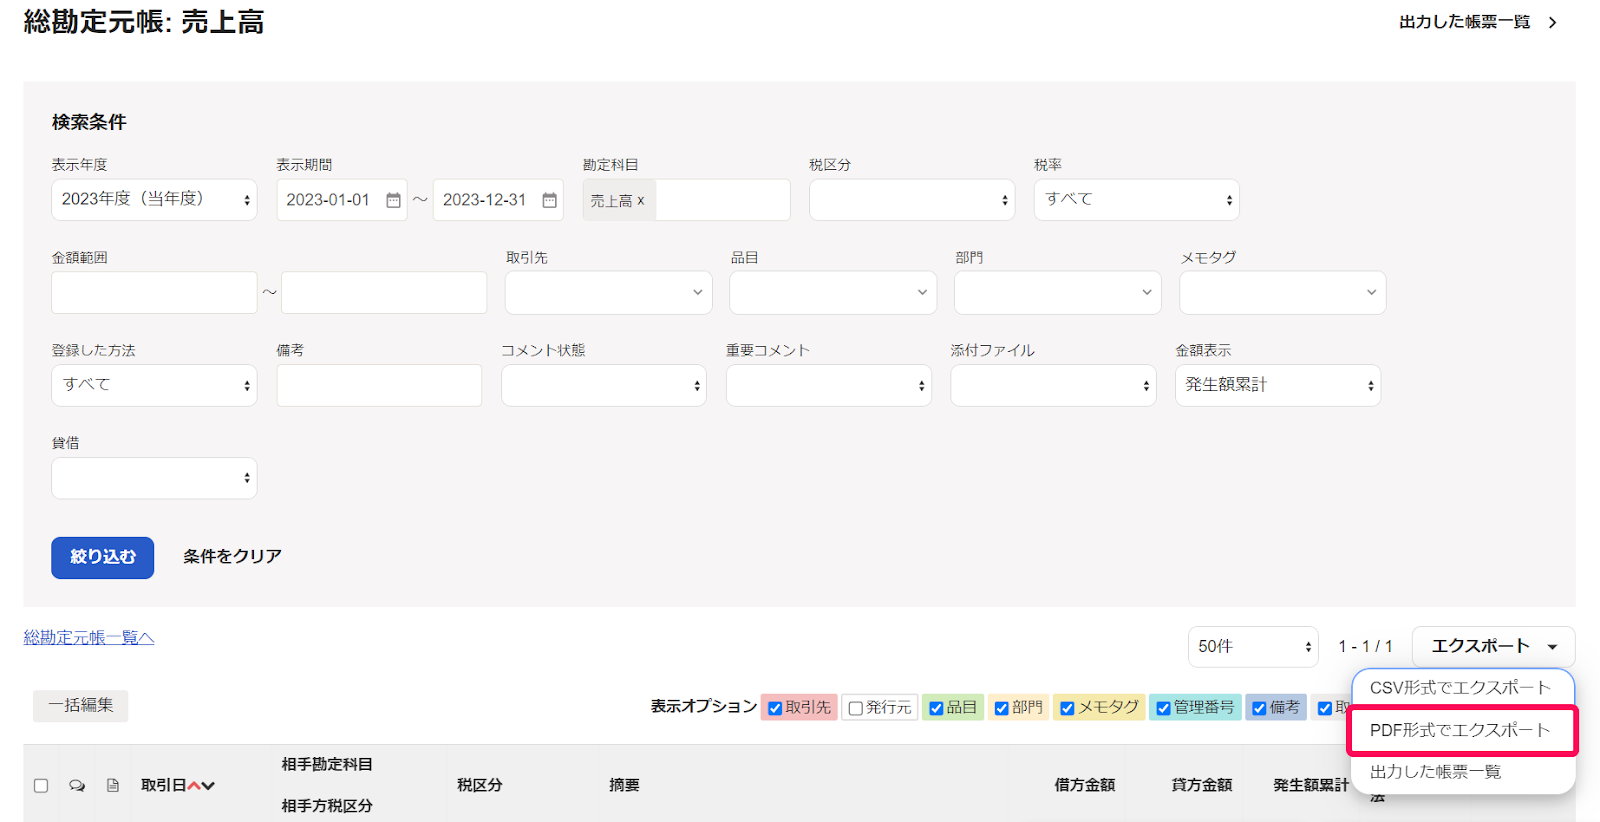Click the comment bubble icon in table header
The image size is (1600, 822).
pos(77,786)
